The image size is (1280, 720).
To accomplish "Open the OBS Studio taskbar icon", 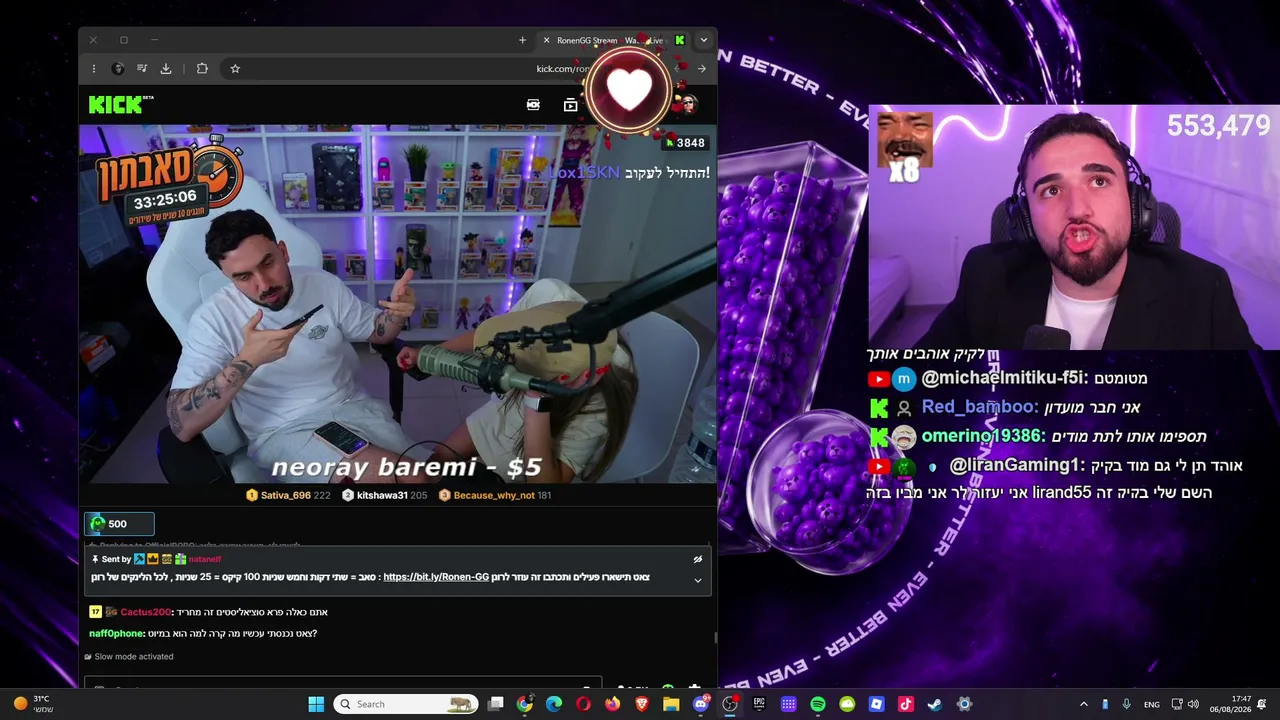I will coord(730,704).
